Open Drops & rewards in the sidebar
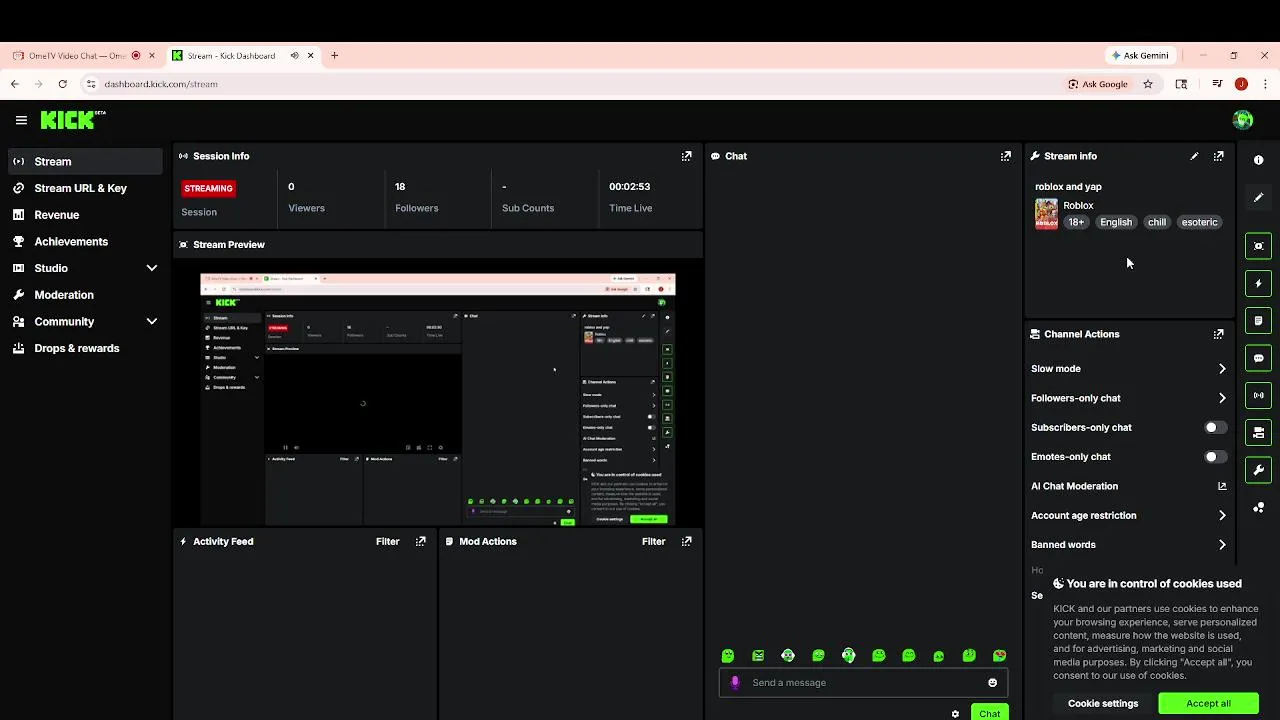The image size is (1280, 720). 85,348
